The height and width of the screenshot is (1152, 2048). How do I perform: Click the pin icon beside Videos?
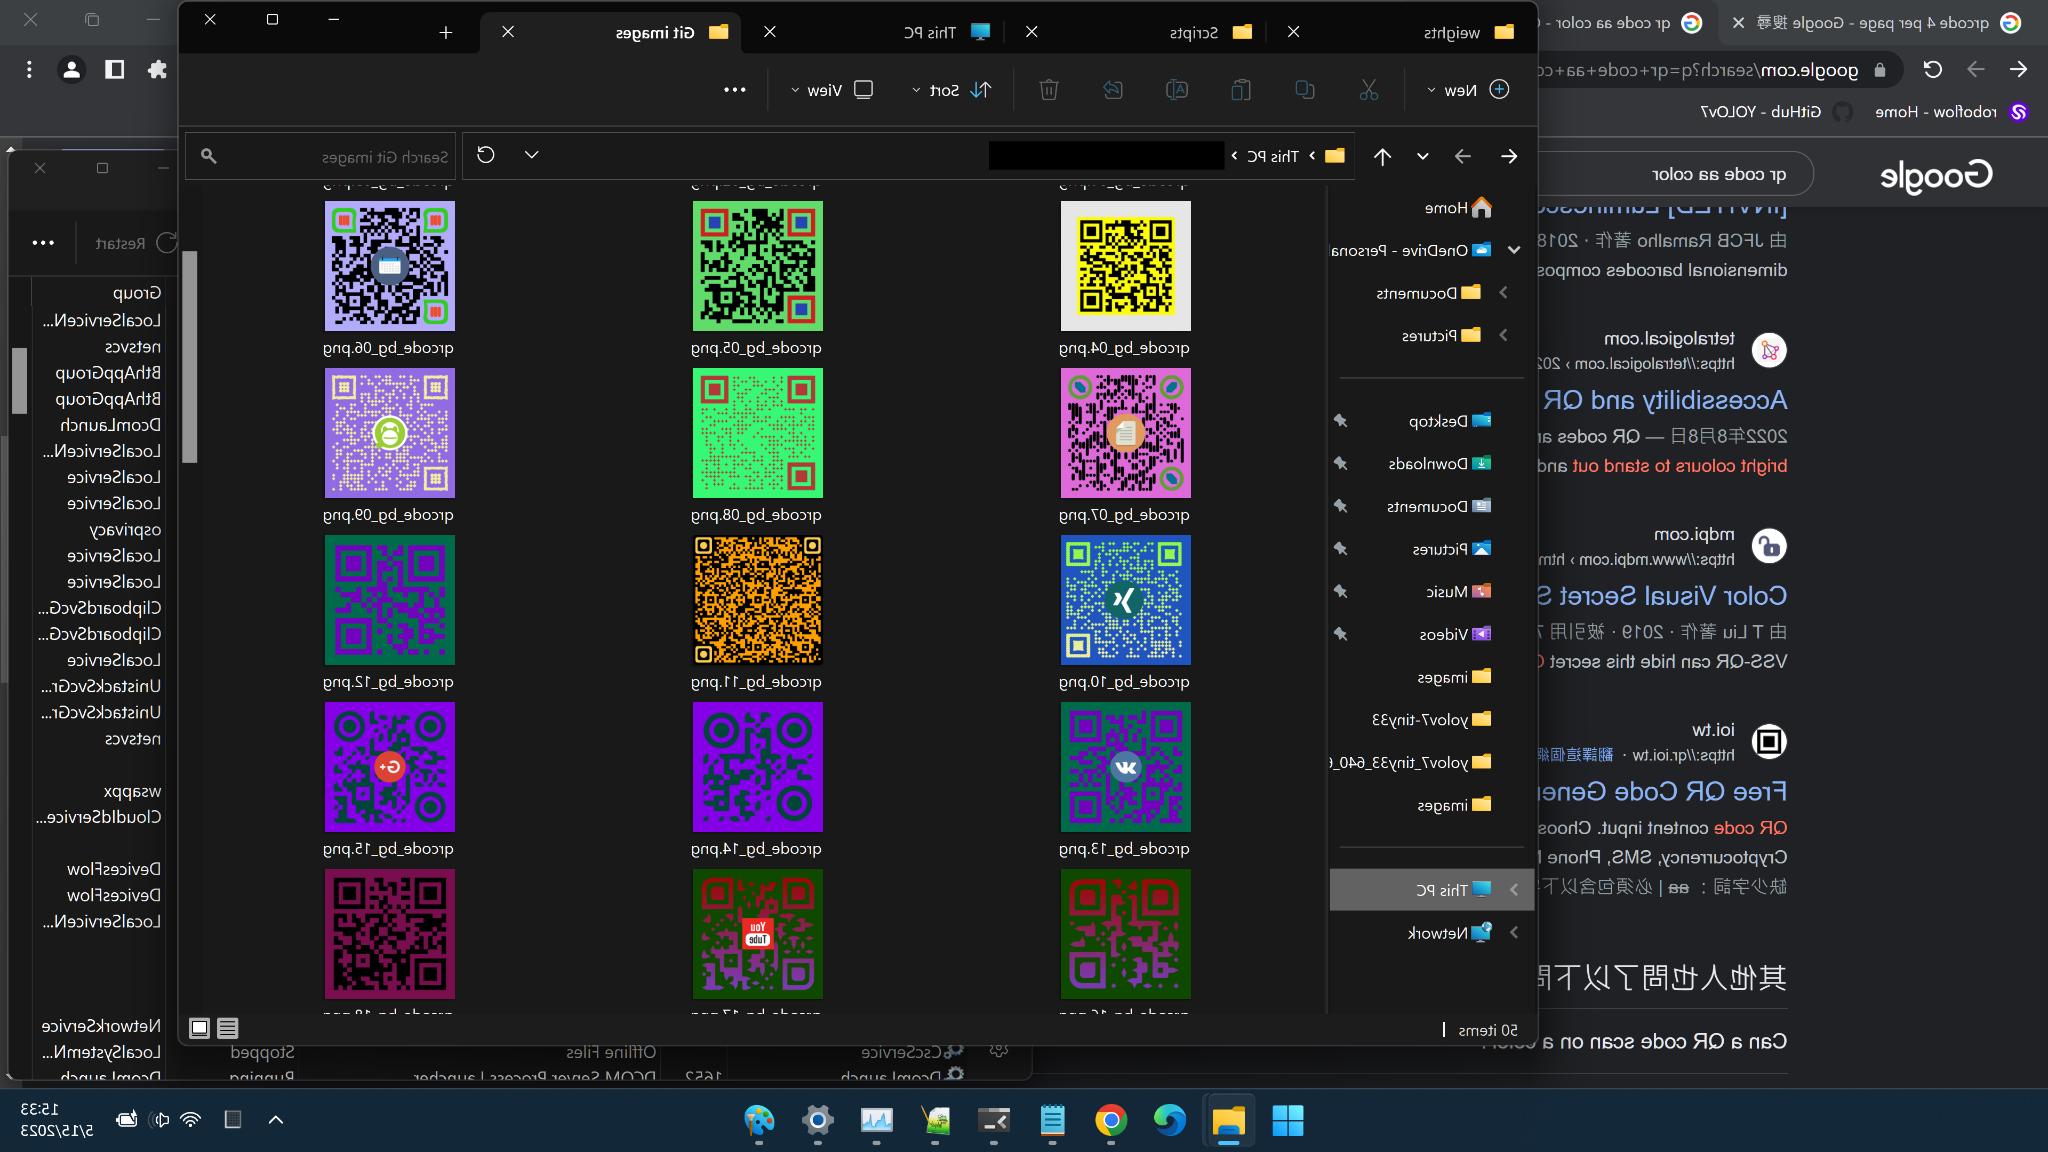1341,634
